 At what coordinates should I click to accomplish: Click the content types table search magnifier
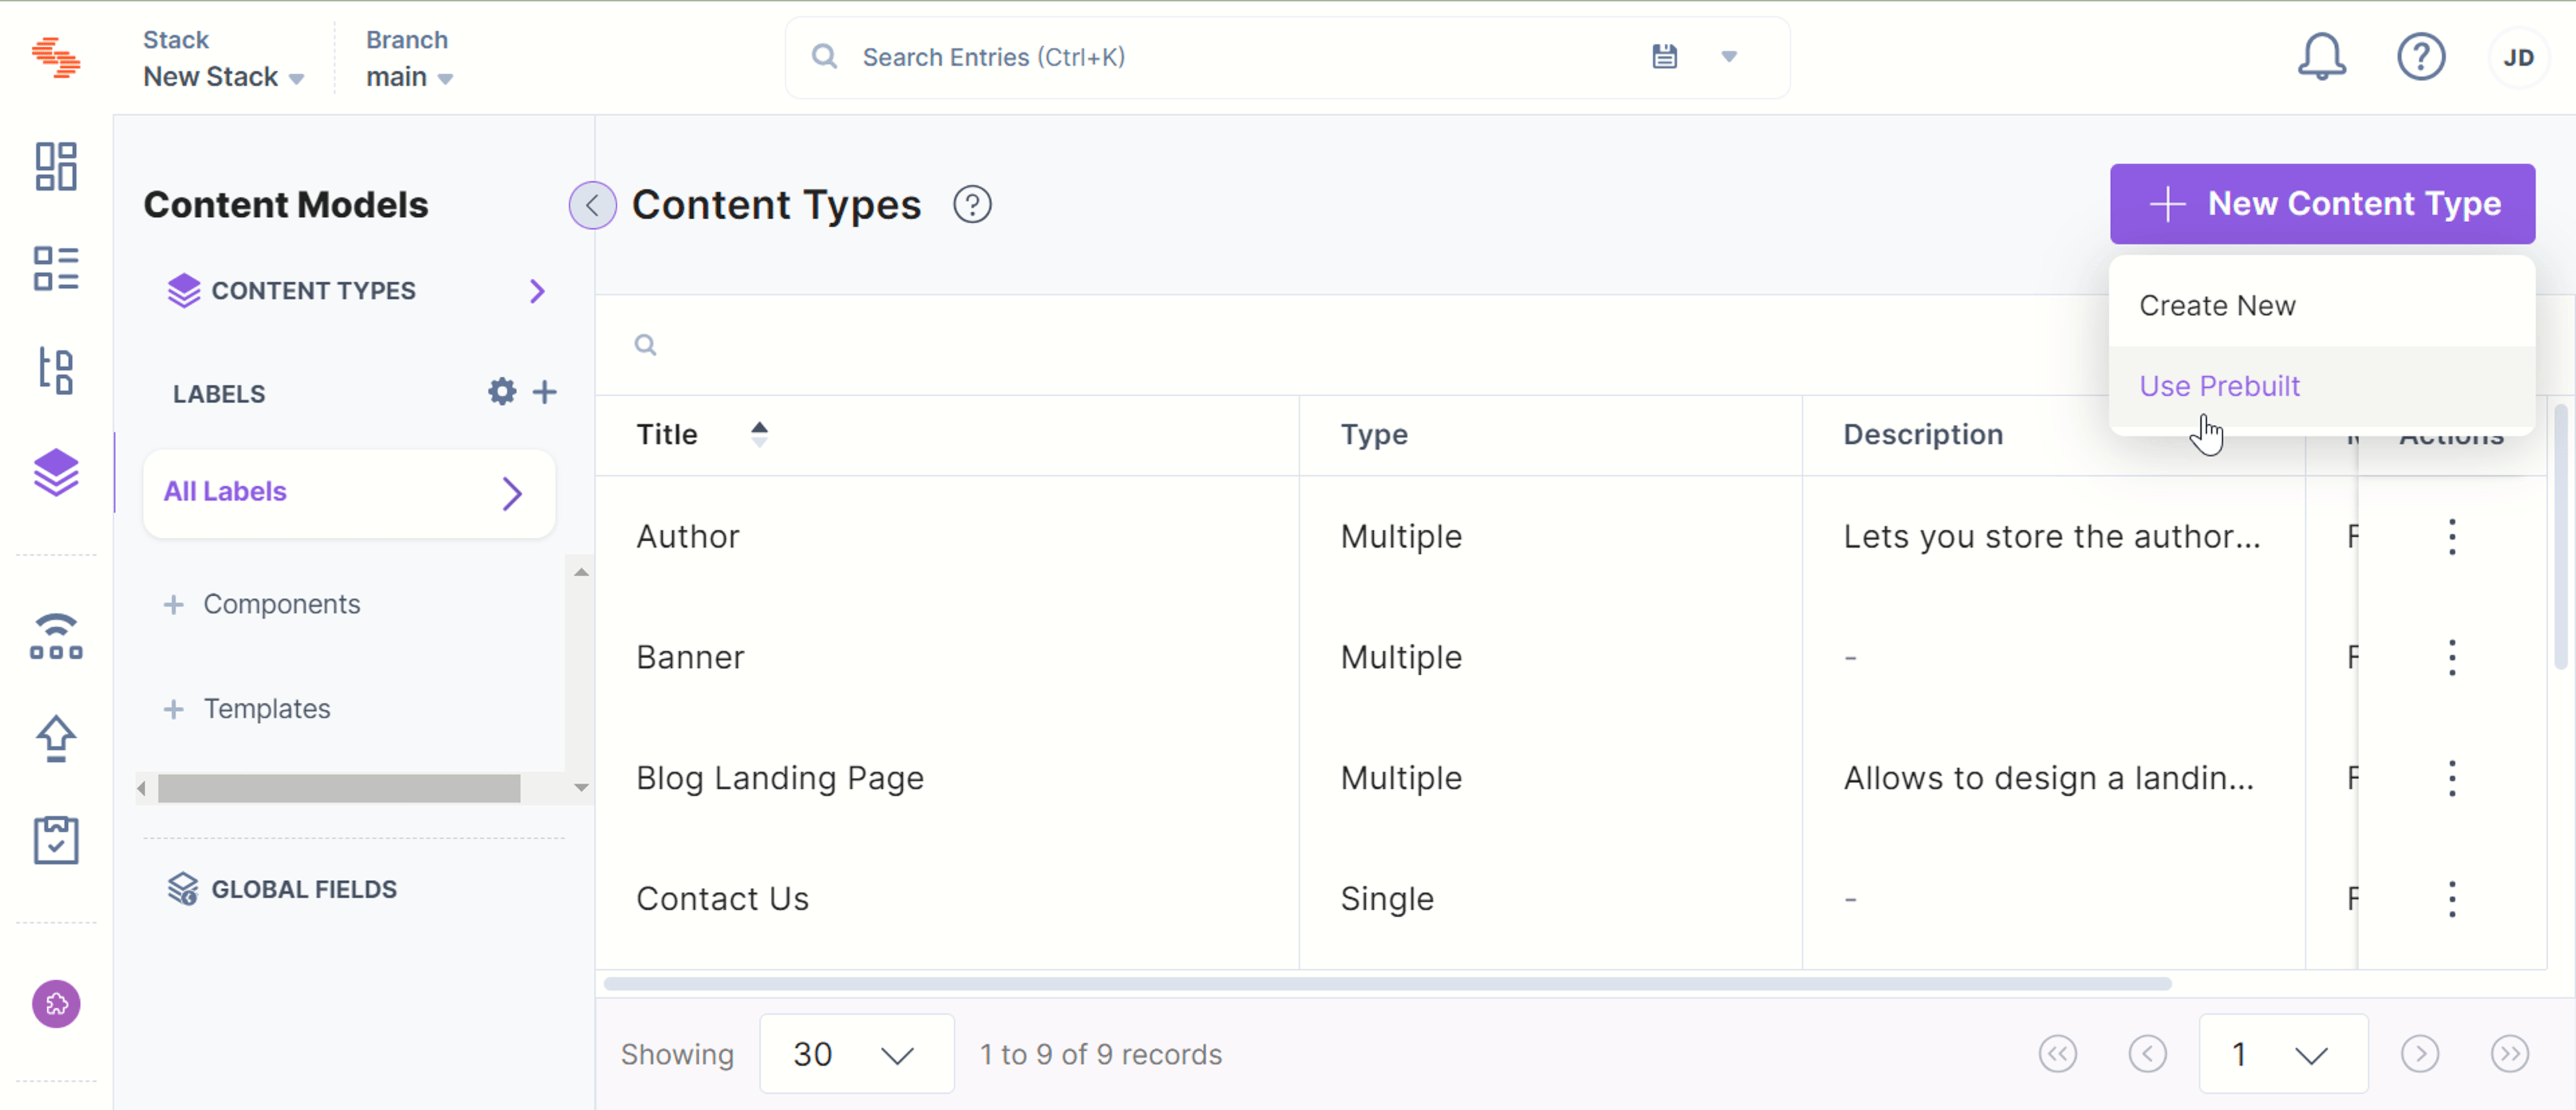[645, 345]
